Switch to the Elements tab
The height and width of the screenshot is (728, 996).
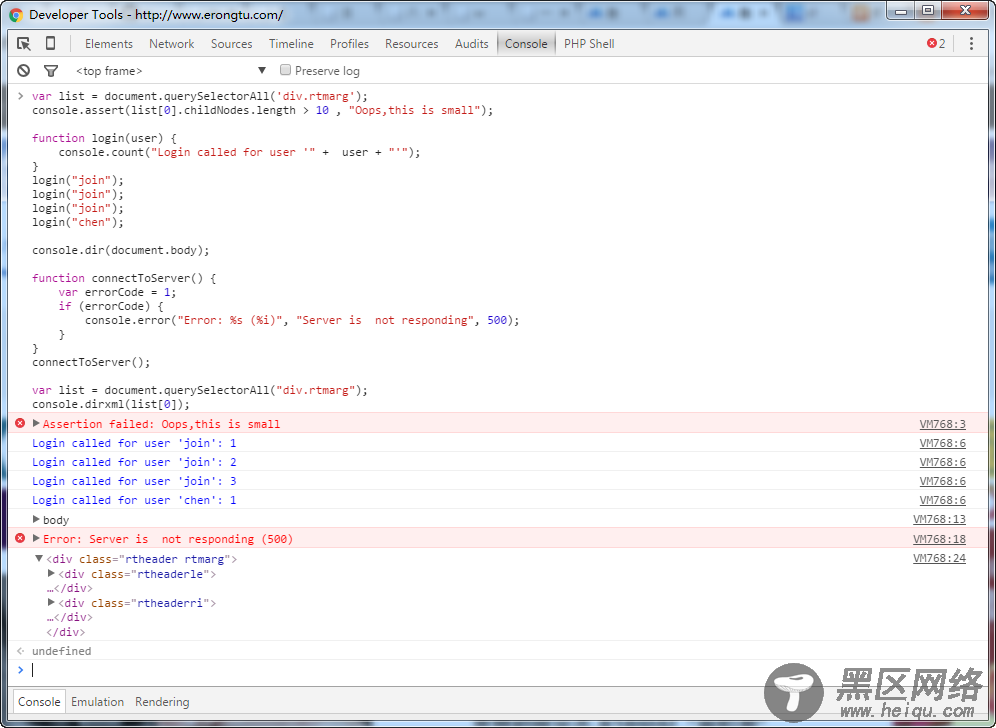coord(109,43)
